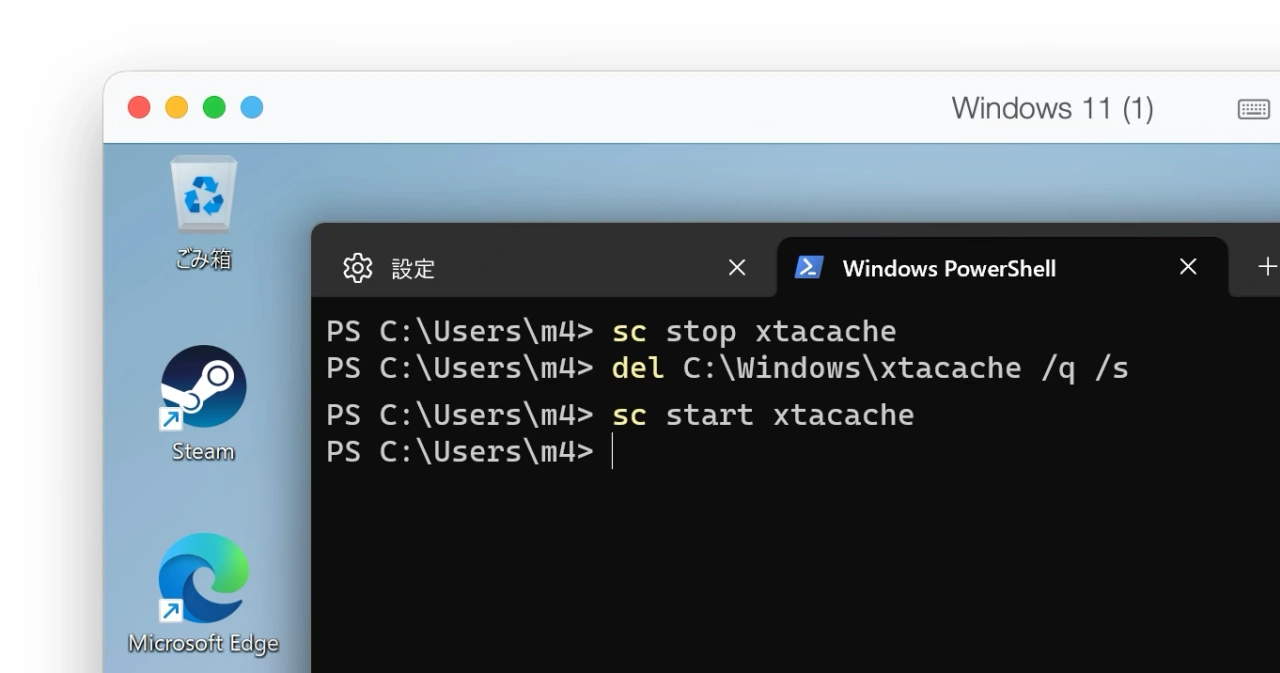Click the blue indicator in the traffic lights
This screenshot has width=1280, height=673.
[x=251, y=107]
